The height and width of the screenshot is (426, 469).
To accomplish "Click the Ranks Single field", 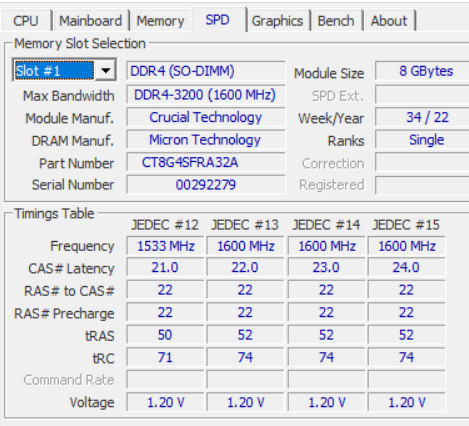I will point(422,140).
